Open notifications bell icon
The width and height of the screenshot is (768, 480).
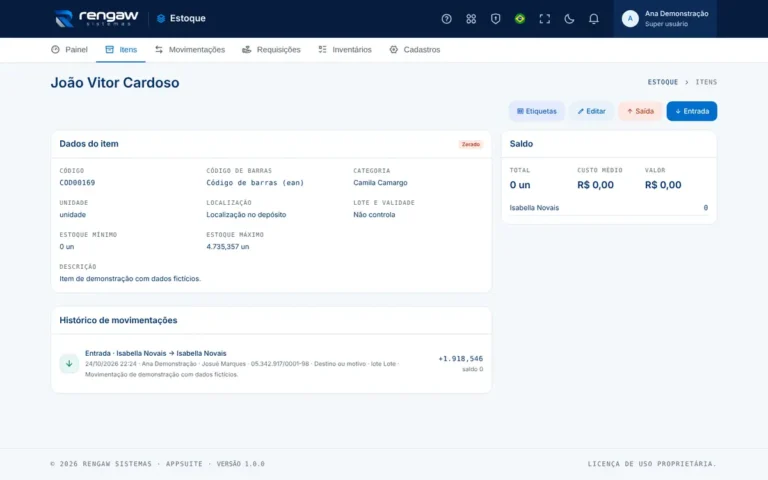[593, 19]
